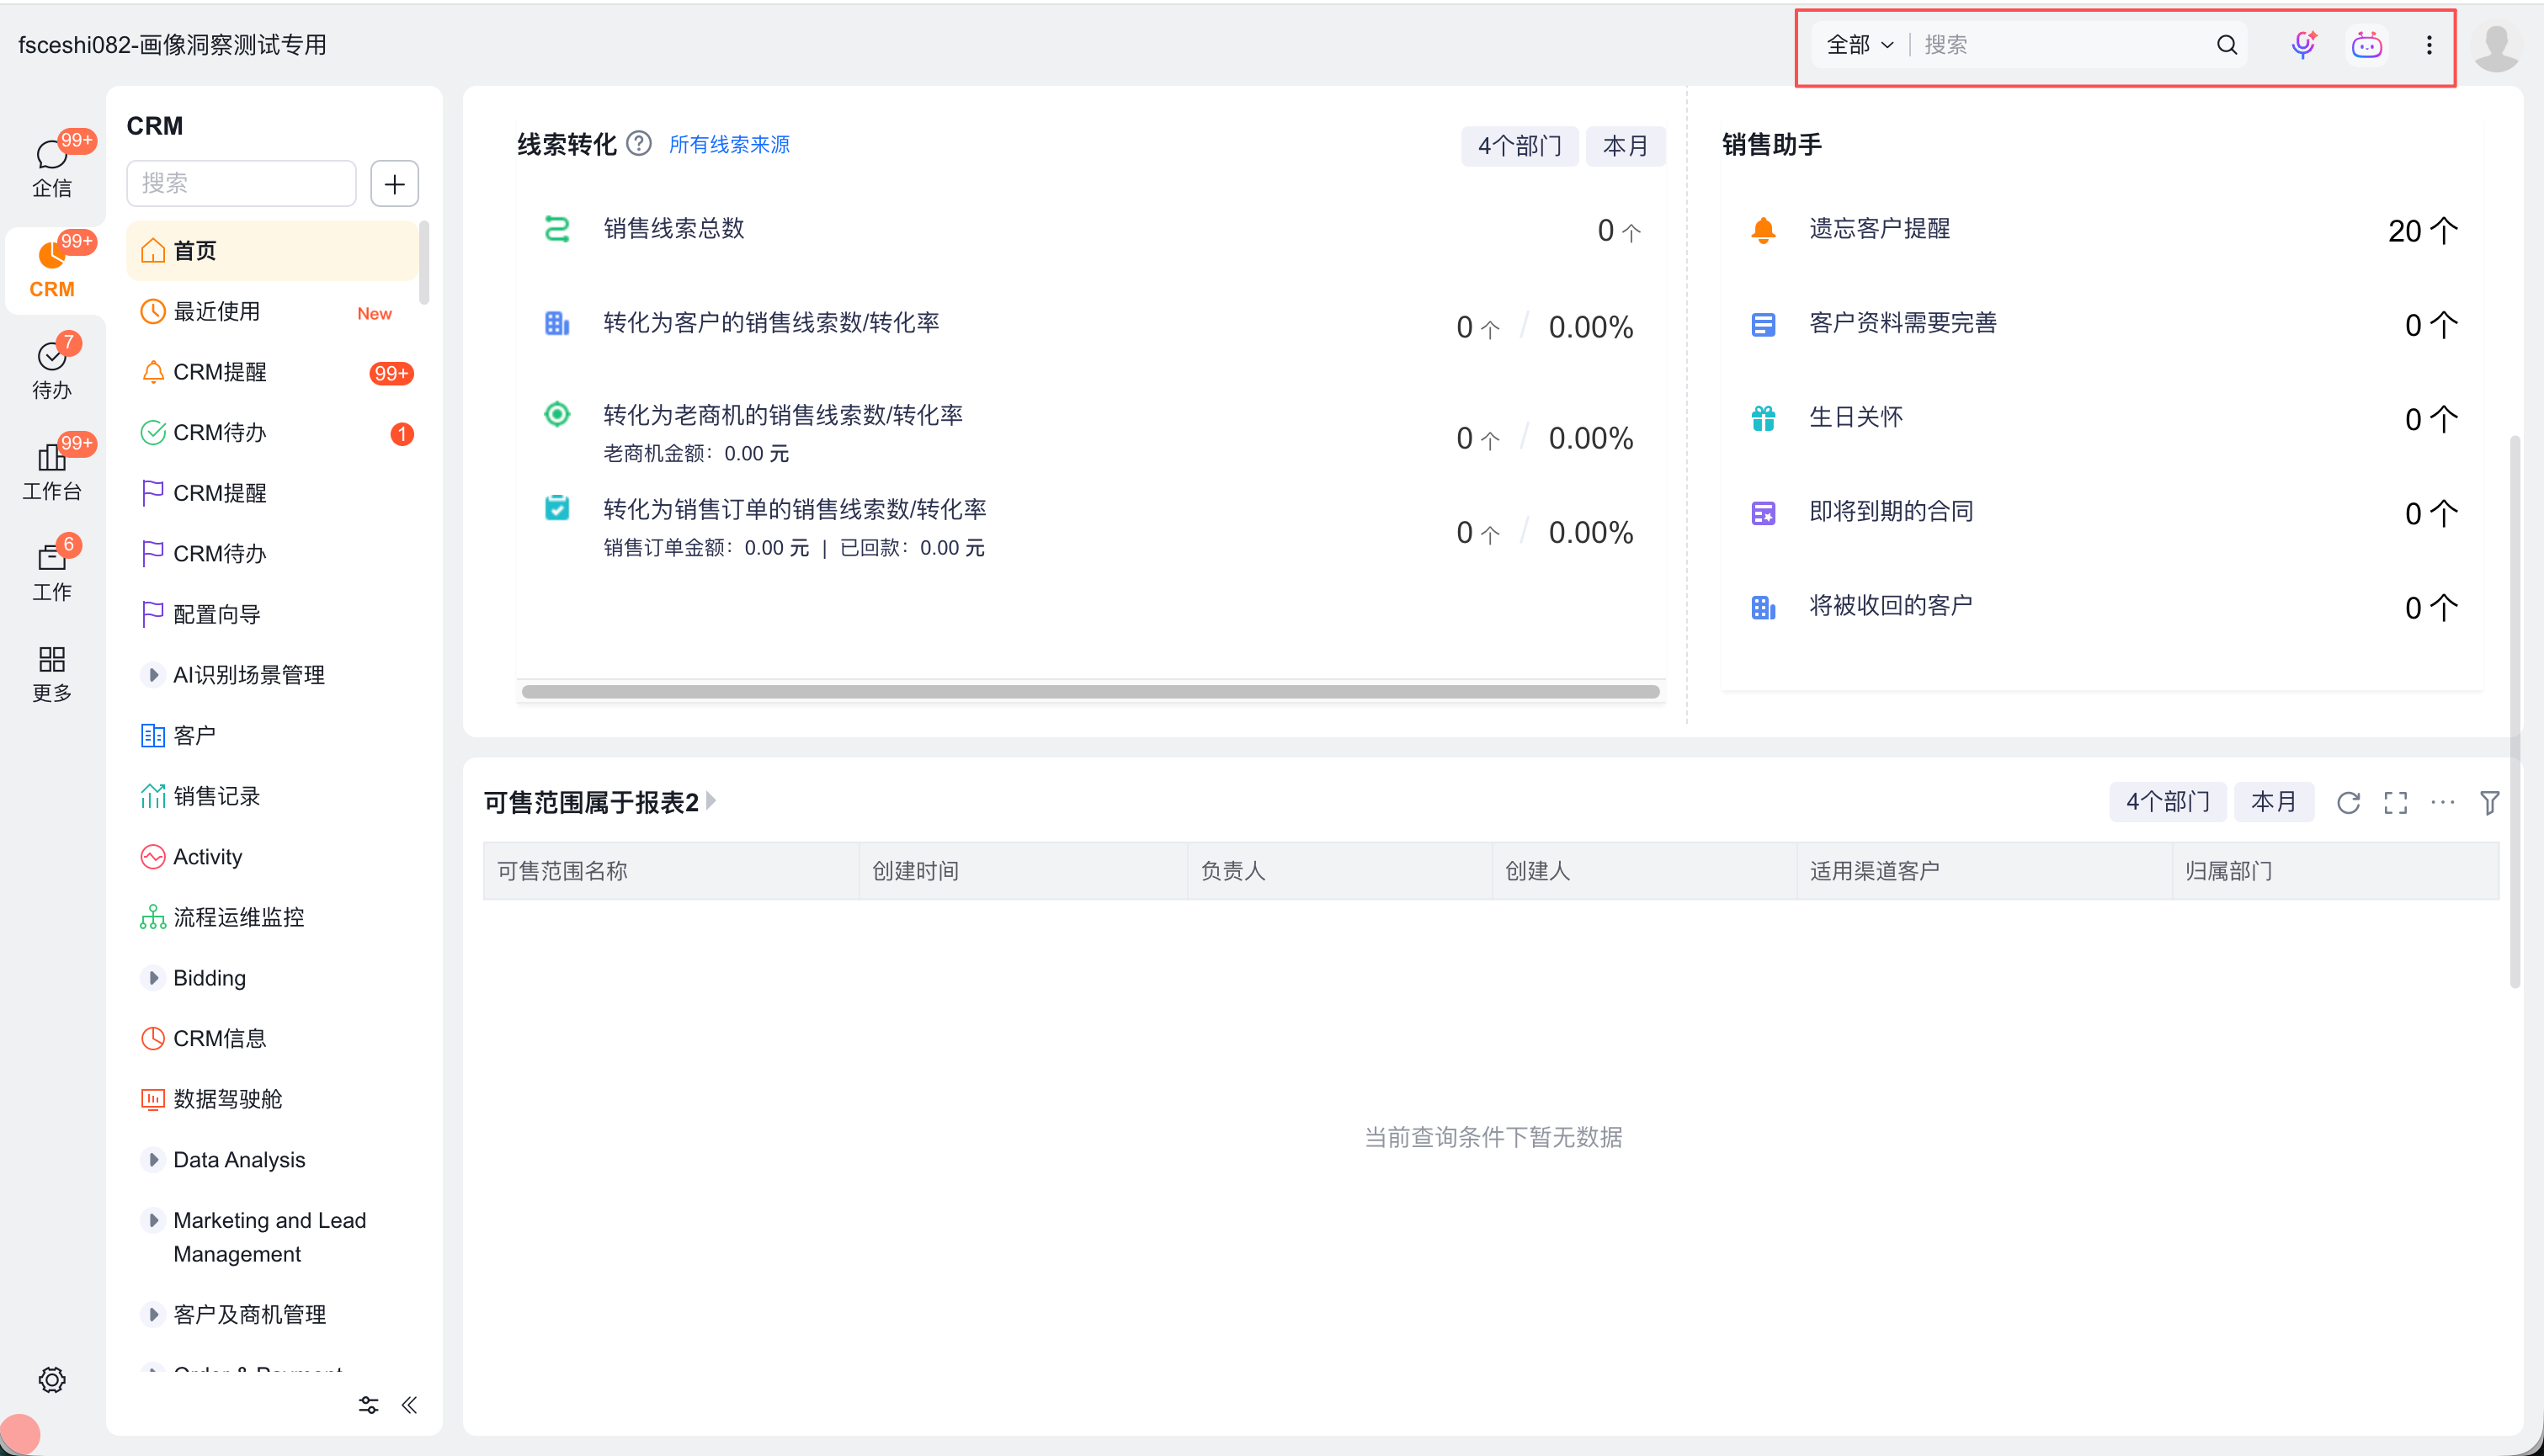Switch to the 工作台 module
This screenshot has height=1456, width=2544.
(52, 470)
